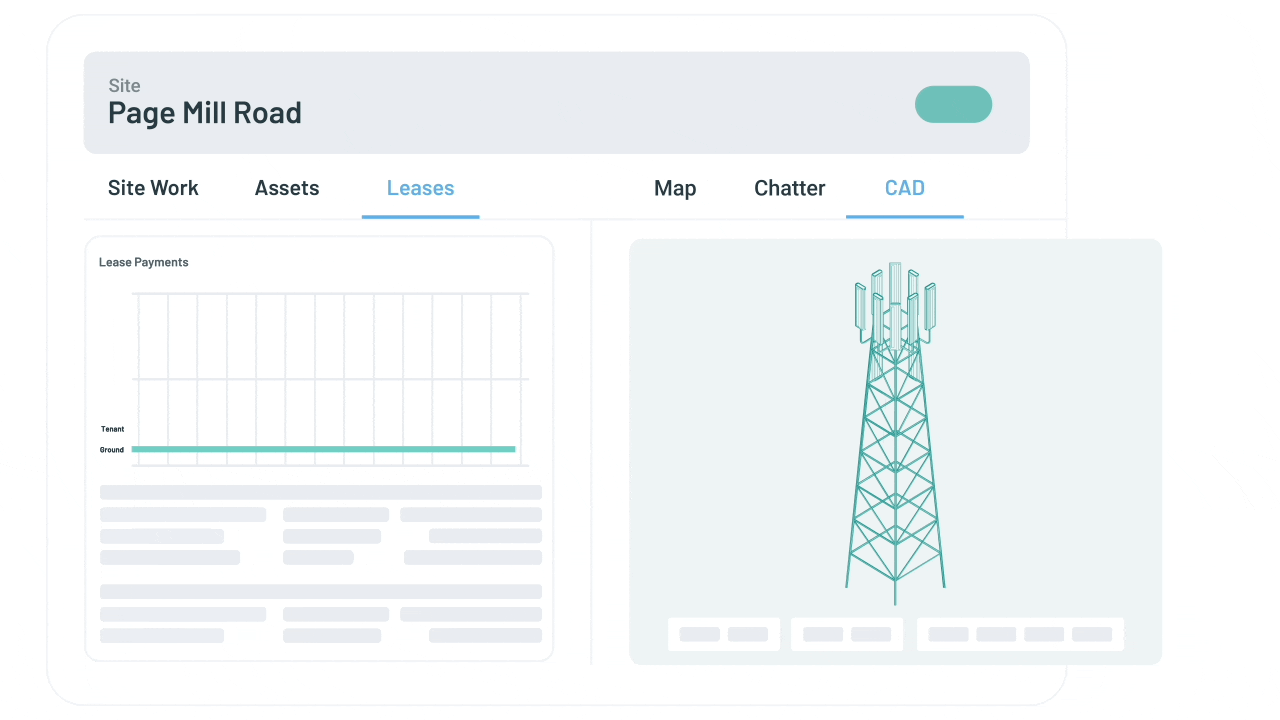This screenshot has width=1280, height=720.
Task: Click the third icon in the rightmost CAD control group
Action: (1043, 634)
